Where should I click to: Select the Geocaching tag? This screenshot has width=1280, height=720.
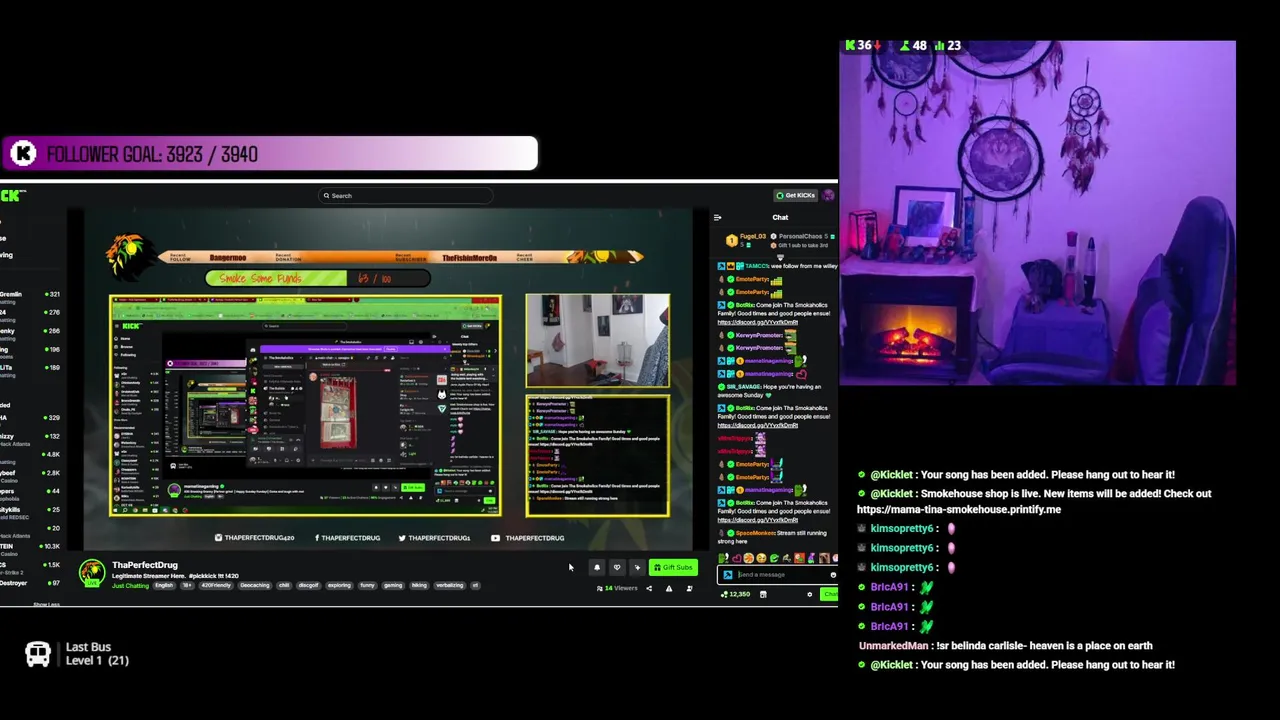(255, 585)
